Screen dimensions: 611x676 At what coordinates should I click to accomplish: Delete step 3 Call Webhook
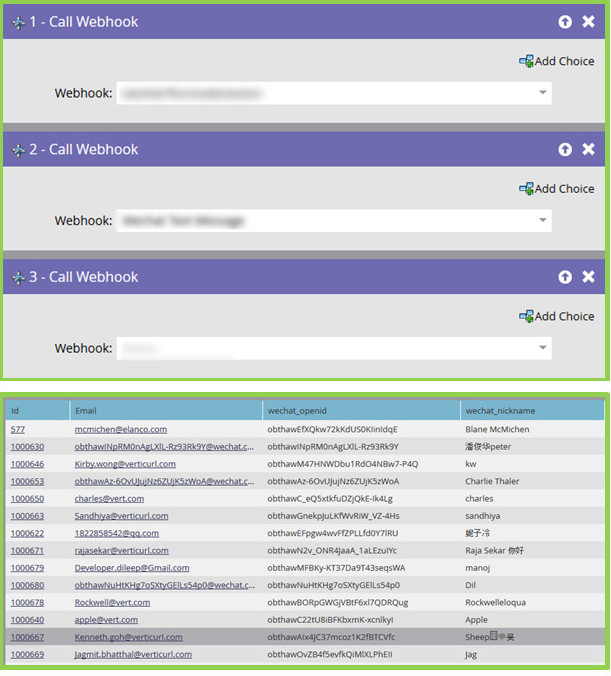coord(588,277)
